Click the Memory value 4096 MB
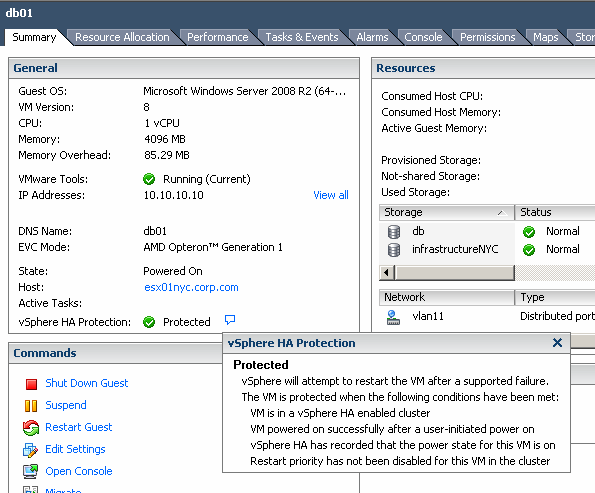This screenshot has width=595, height=493. (x=165, y=139)
